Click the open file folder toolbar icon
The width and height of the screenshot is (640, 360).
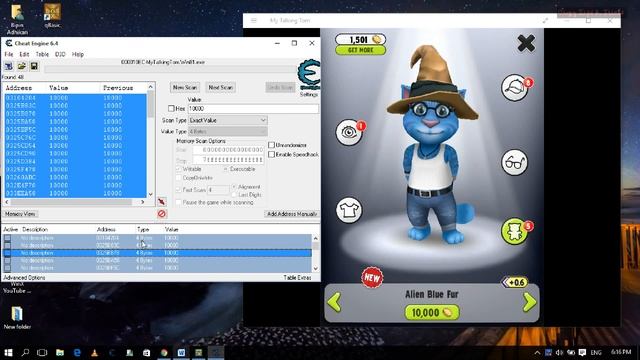pos(22,66)
